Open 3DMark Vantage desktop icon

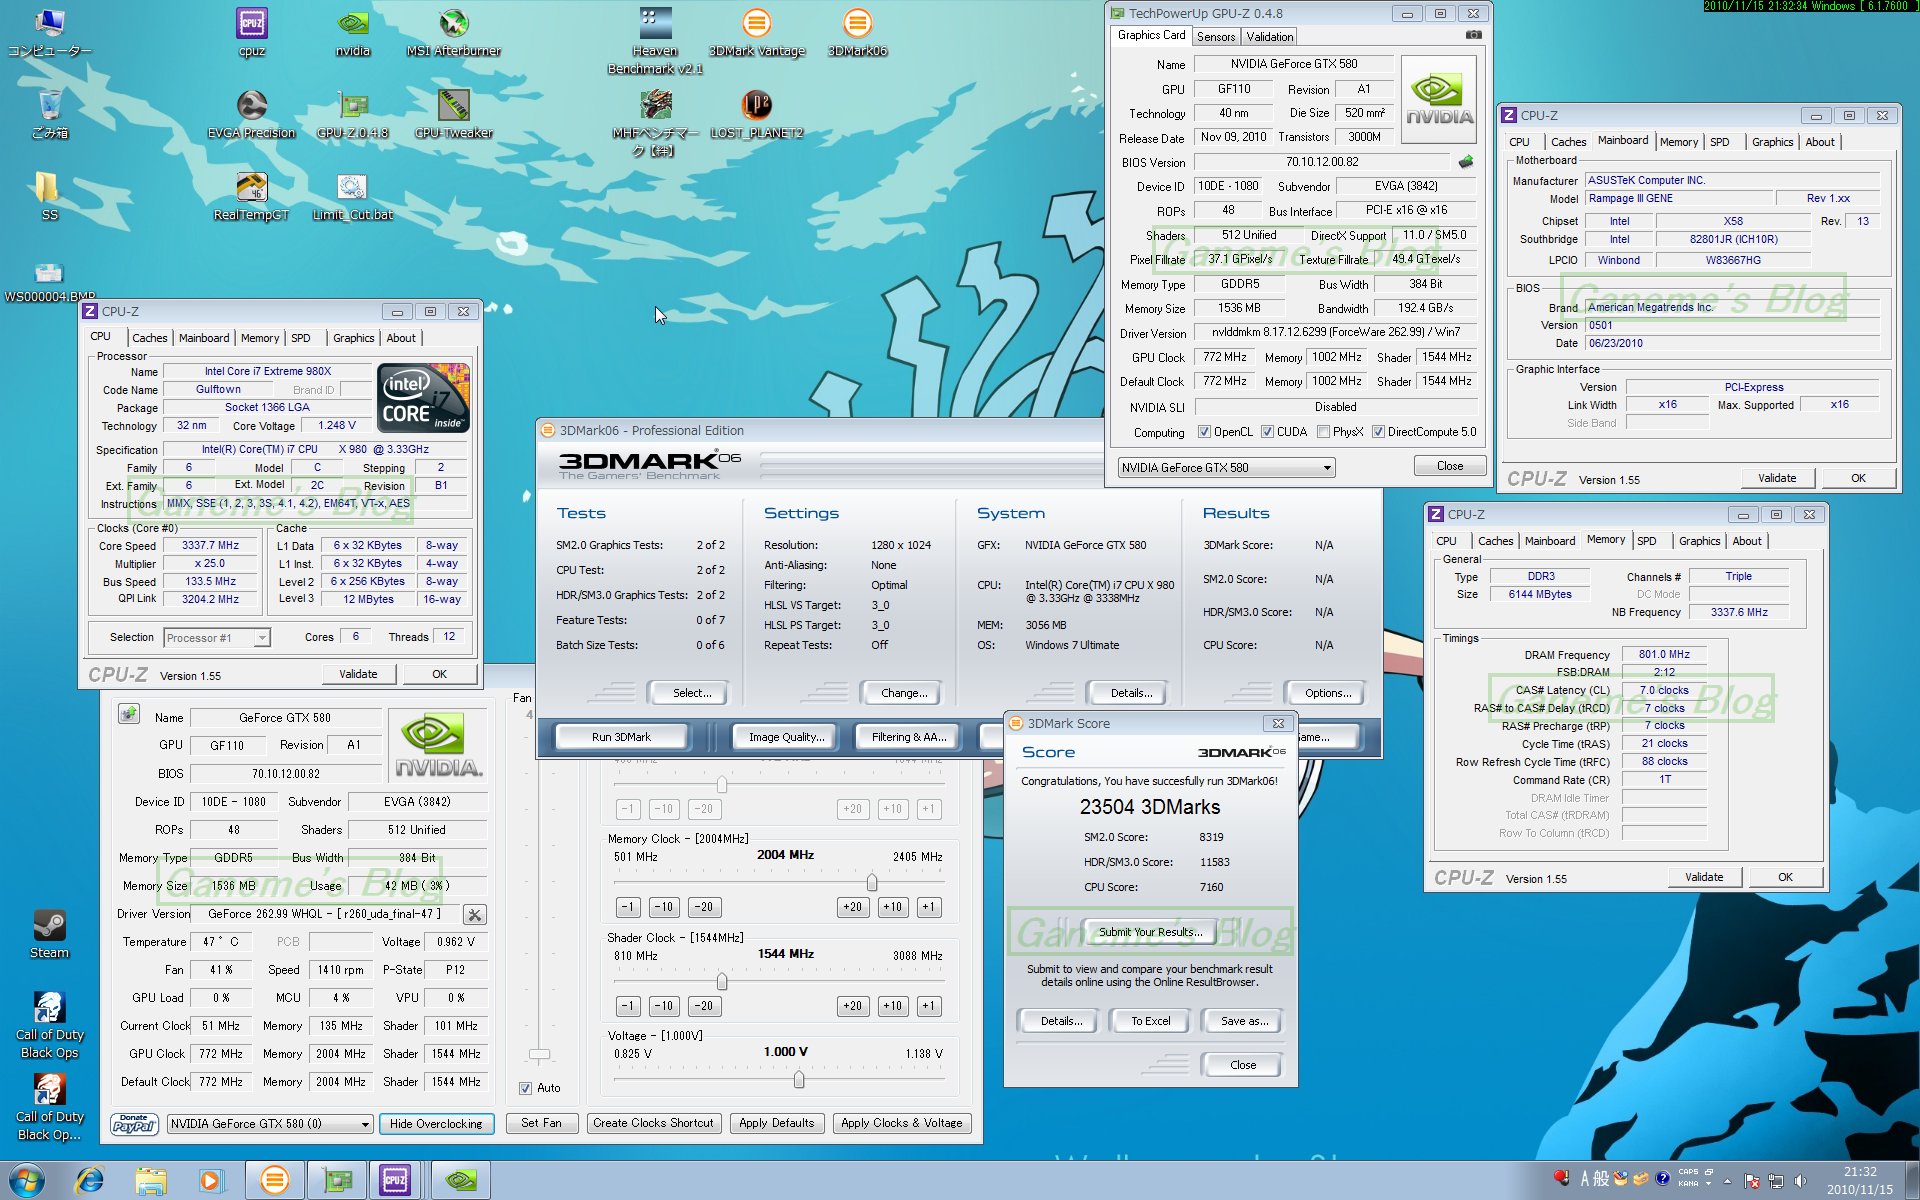[757, 24]
